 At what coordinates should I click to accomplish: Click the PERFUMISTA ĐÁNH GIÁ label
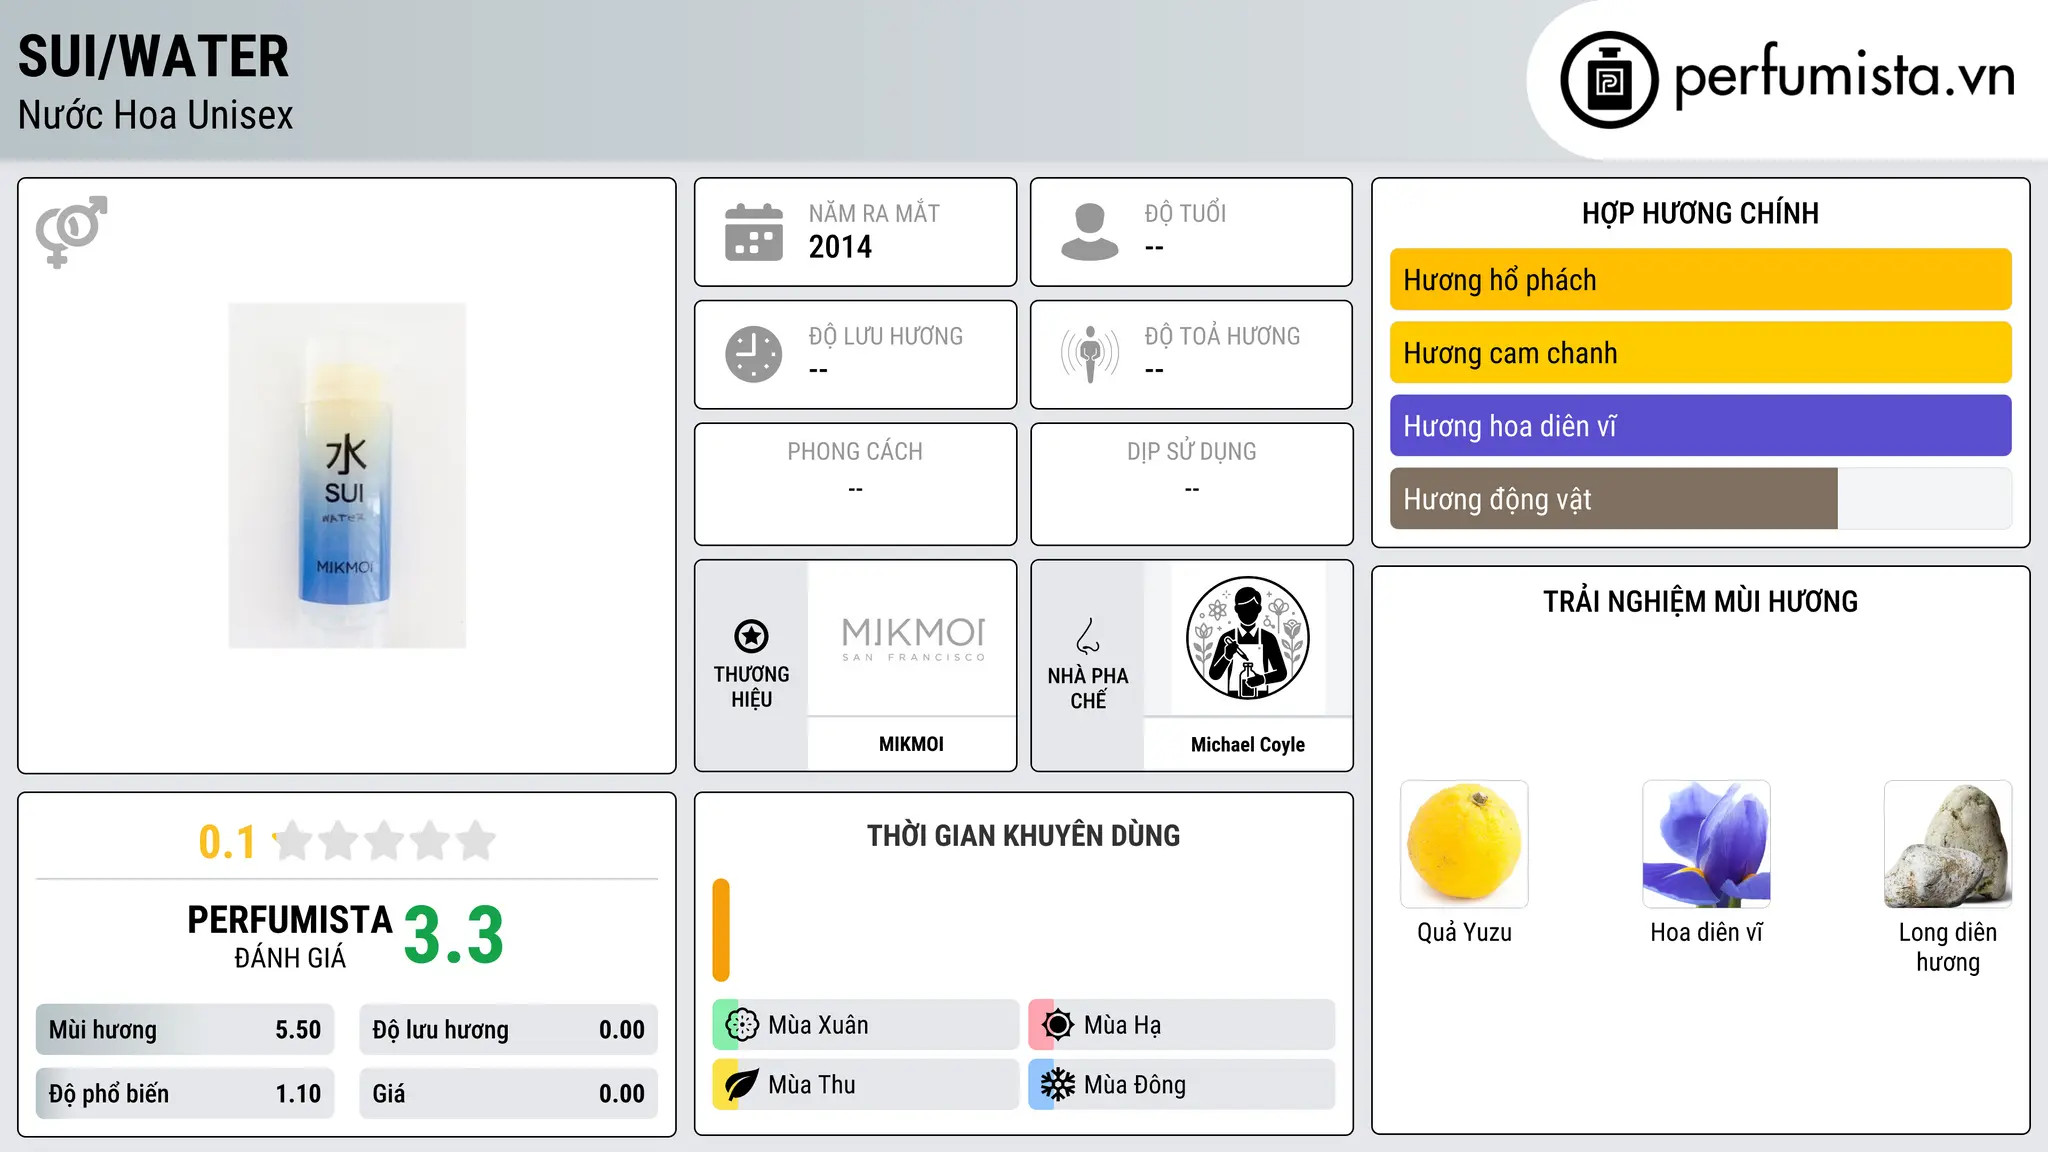pos(290,936)
